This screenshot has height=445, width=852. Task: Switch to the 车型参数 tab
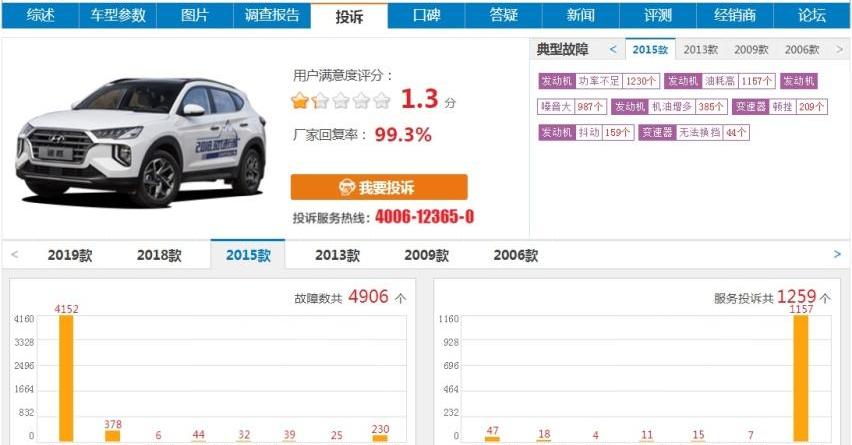coord(118,15)
